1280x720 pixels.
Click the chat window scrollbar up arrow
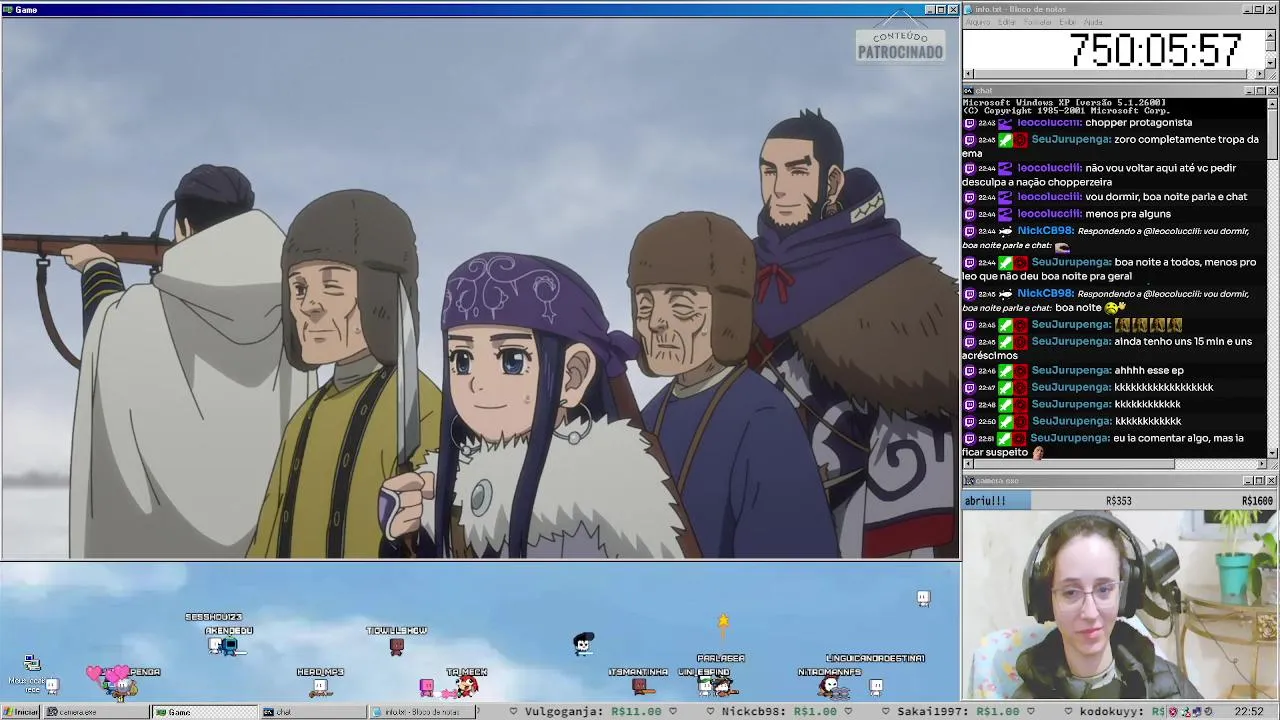click(x=1272, y=104)
